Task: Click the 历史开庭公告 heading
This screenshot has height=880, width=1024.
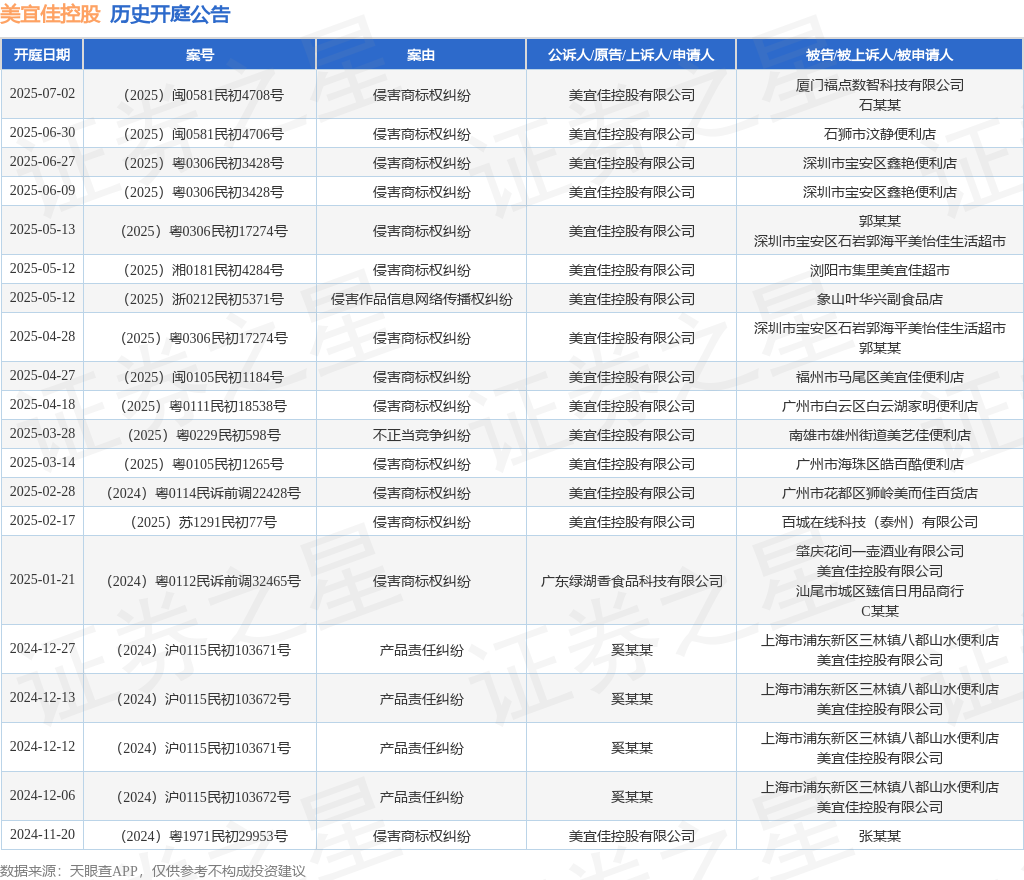Action: (x=170, y=14)
